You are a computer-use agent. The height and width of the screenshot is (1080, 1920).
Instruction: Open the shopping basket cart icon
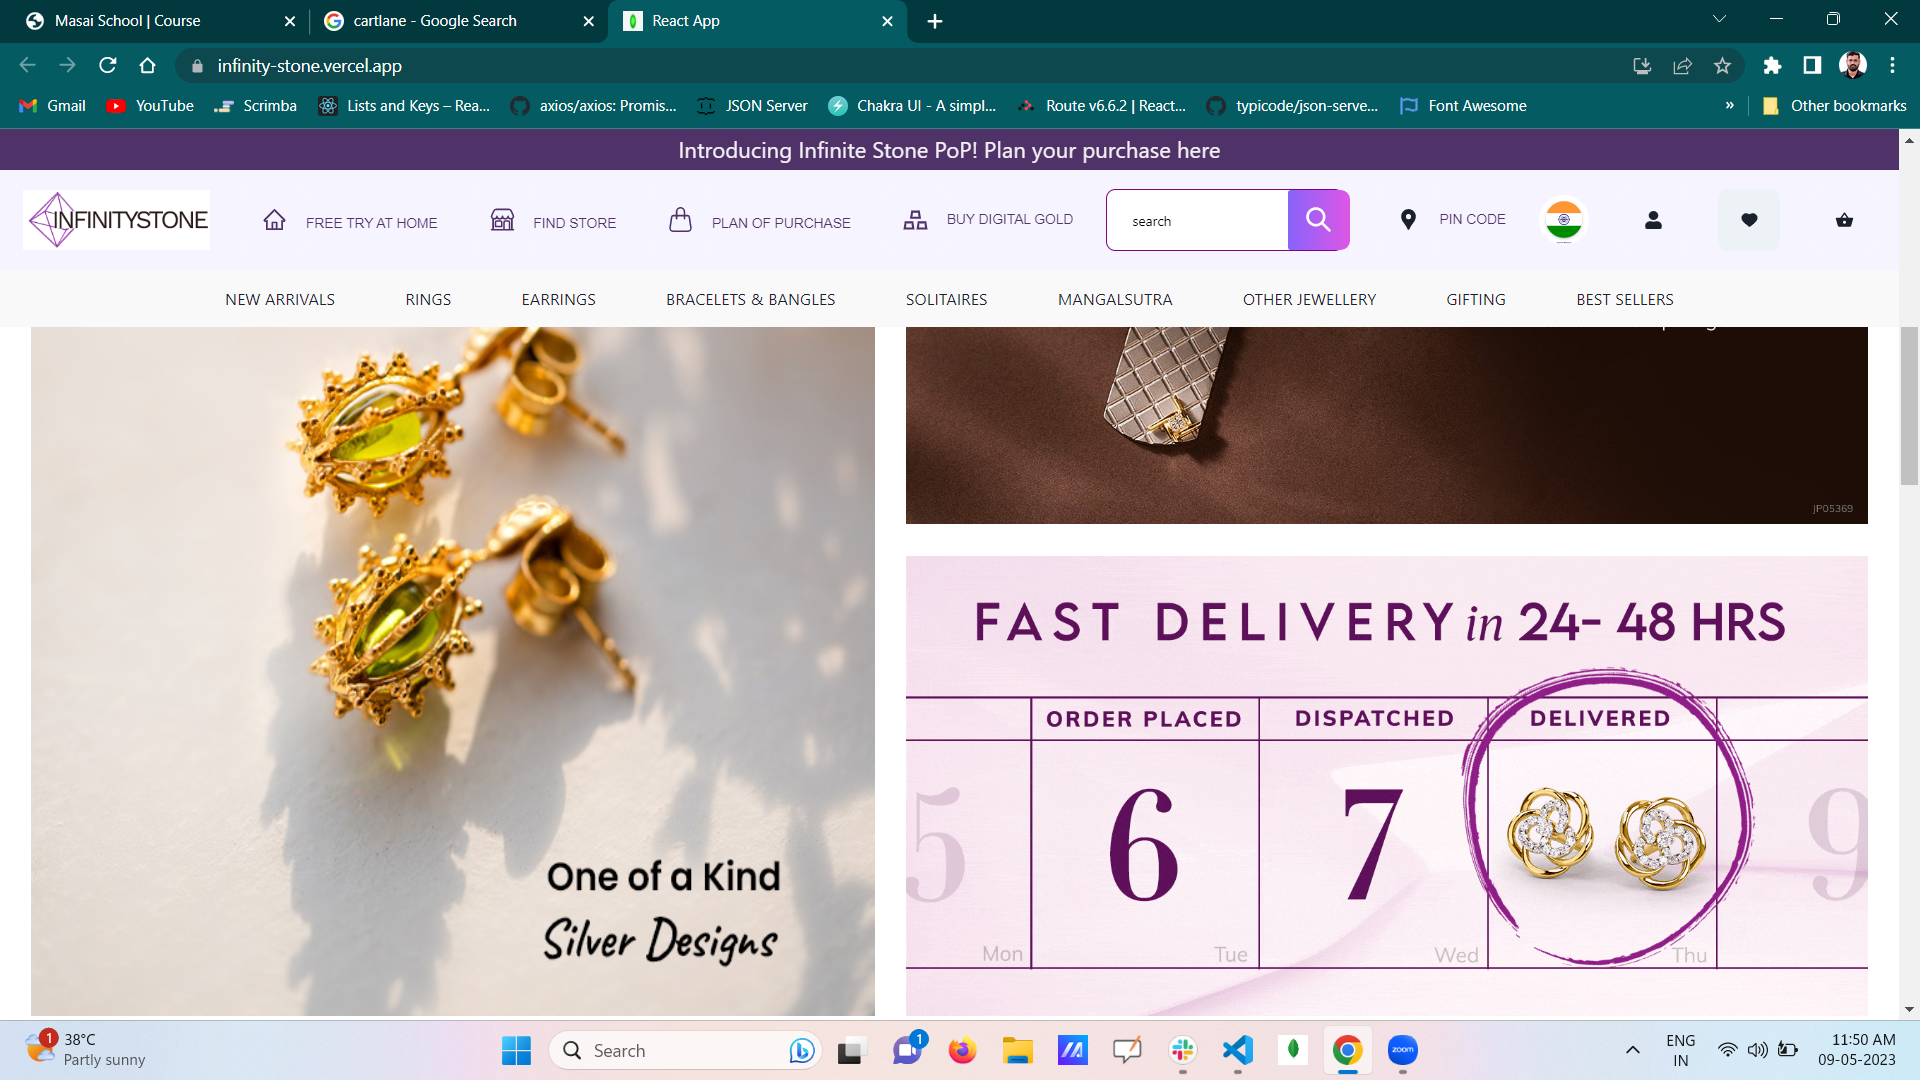click(x=1844, y=220)
